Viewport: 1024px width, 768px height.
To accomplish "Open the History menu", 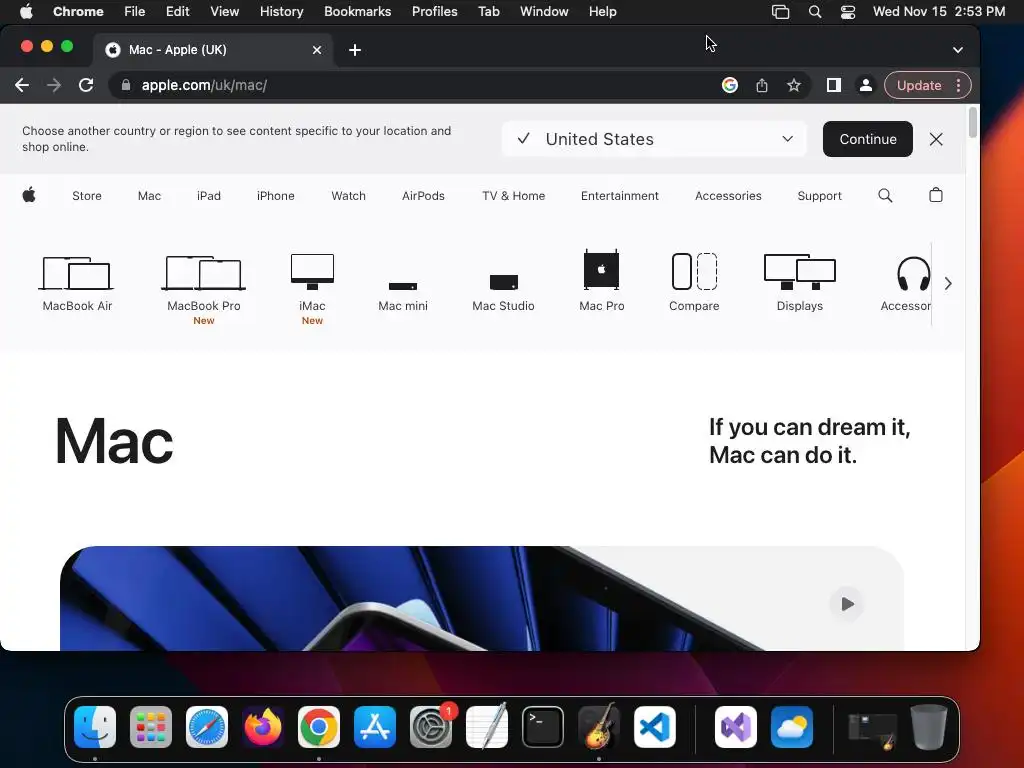I will pos(281,11).
